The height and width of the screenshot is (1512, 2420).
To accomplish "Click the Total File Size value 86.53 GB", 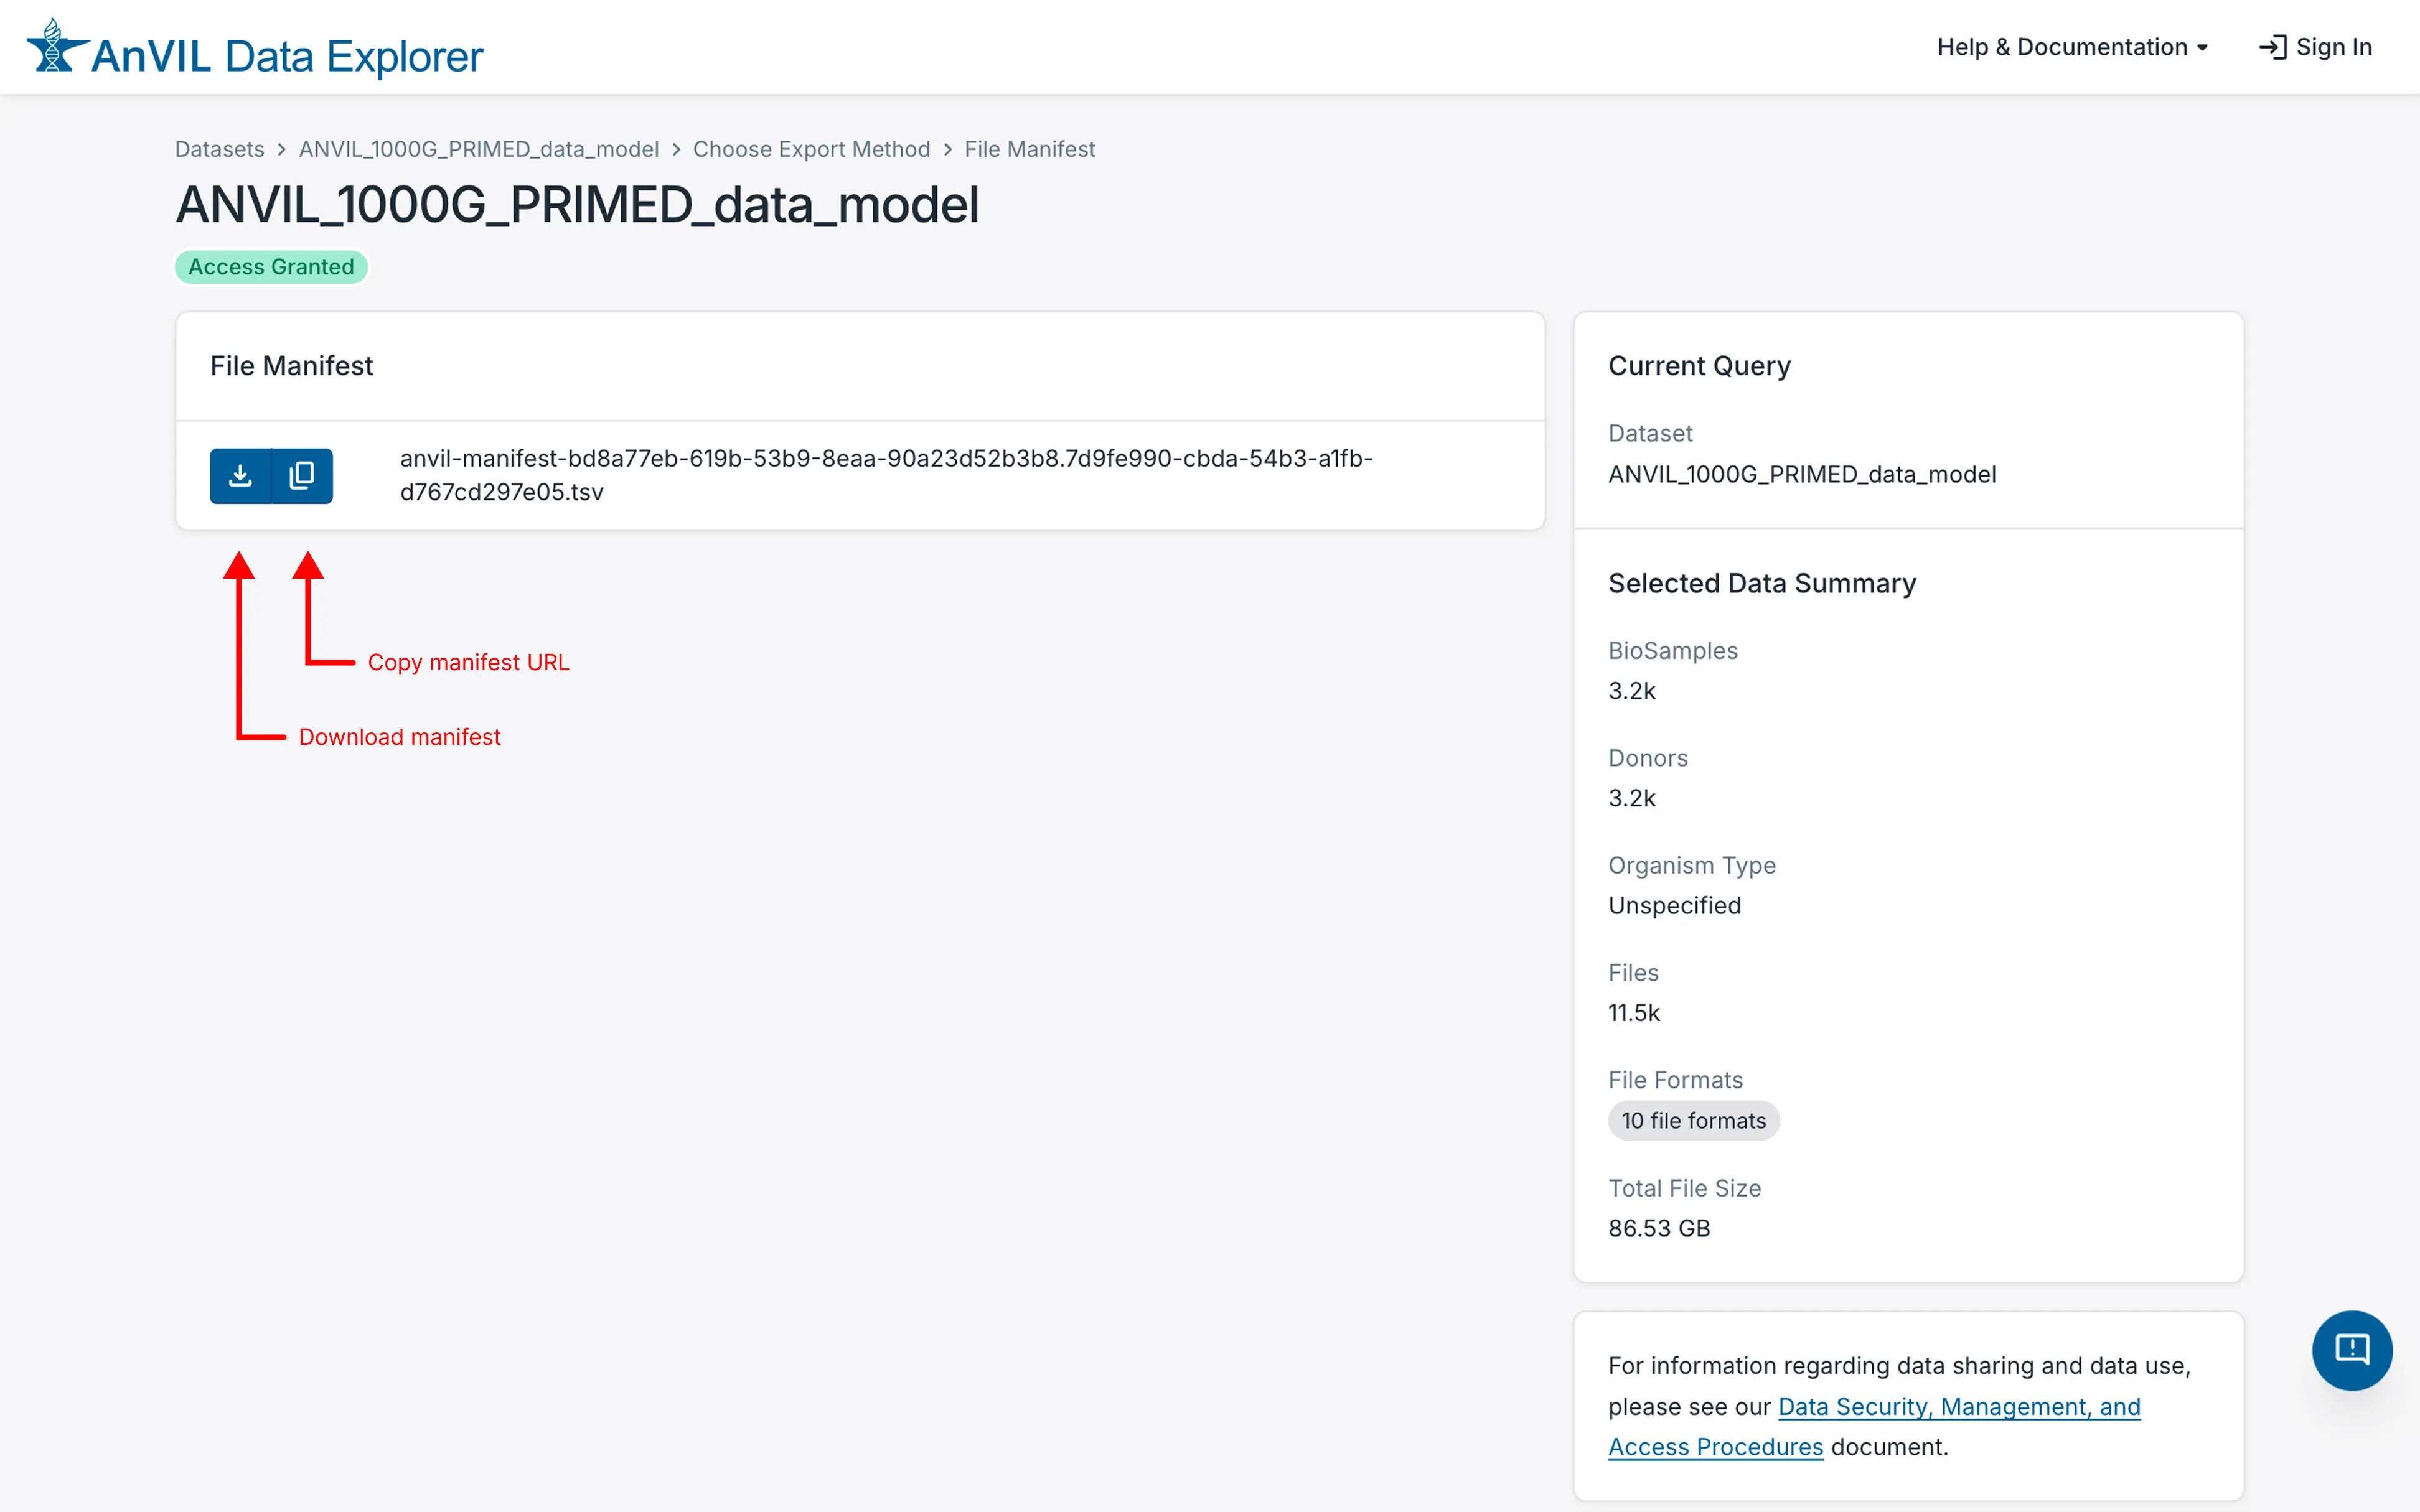I will pos(1659,1228).
